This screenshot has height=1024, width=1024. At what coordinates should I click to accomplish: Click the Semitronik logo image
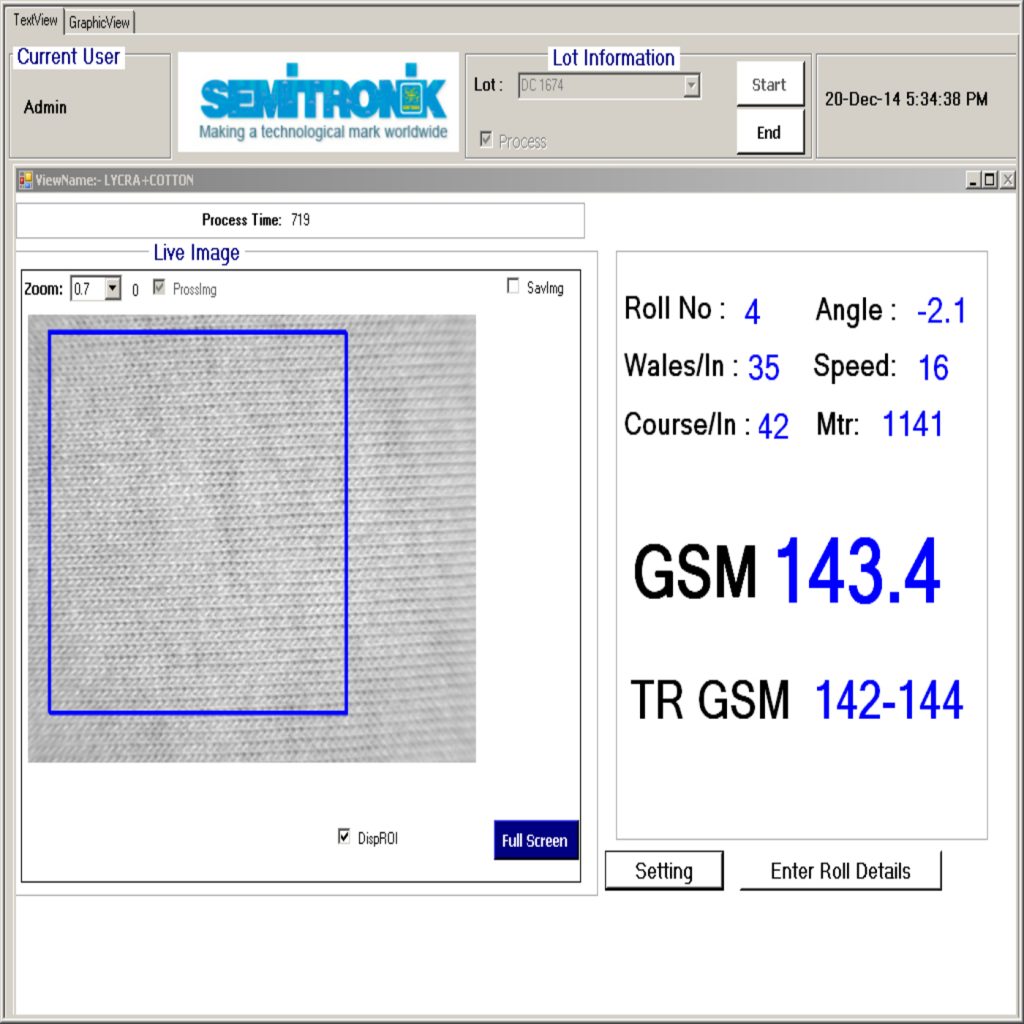[x=318, y=103]
